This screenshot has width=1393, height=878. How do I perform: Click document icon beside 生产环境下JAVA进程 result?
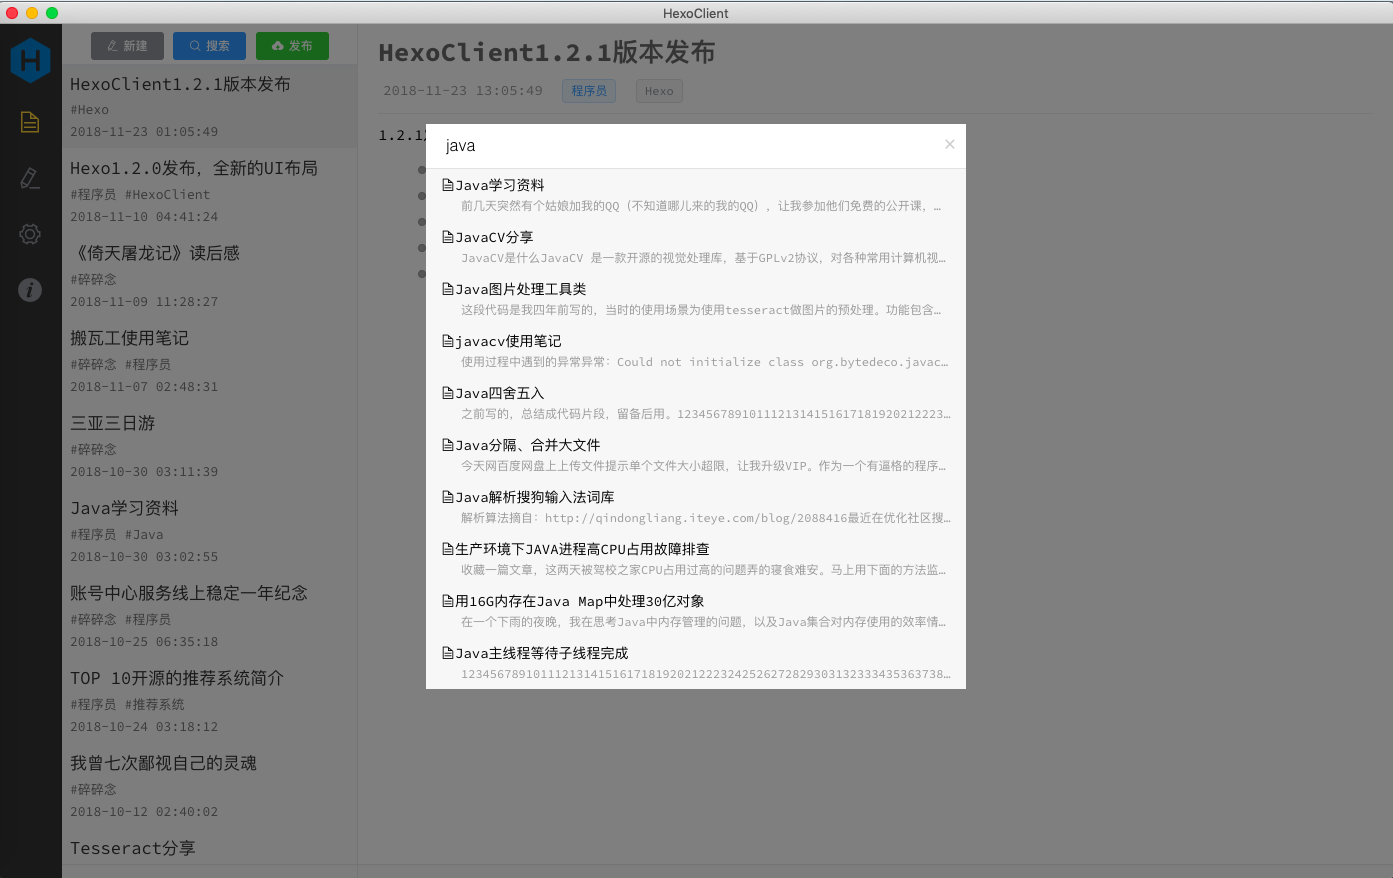coord(448,549)
